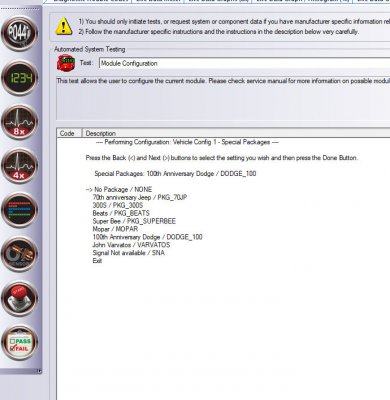Click the Code column header
Screen dimensions: 390x400
click(x=69, y=133)
